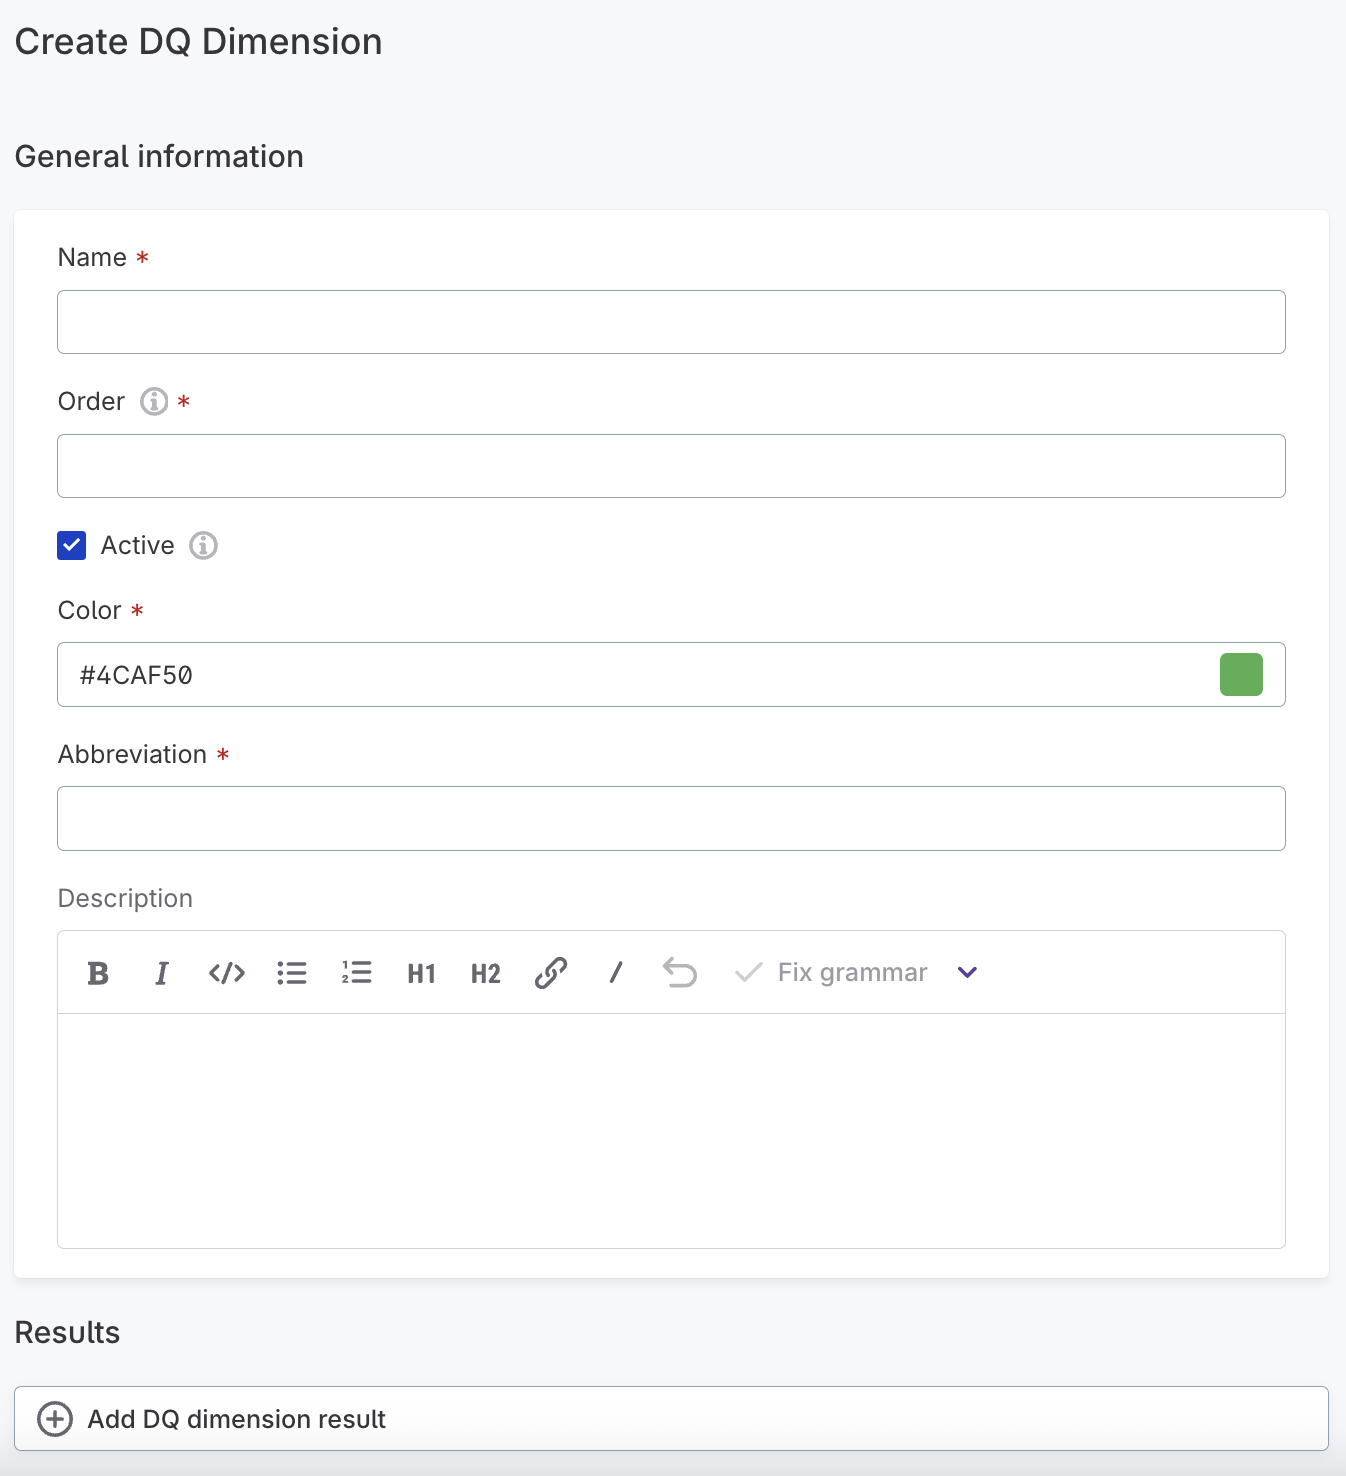This screenshot has width=1346, height=1476.
Task: Apply bold formatting in Description toolbar
Action: point(98,973)
